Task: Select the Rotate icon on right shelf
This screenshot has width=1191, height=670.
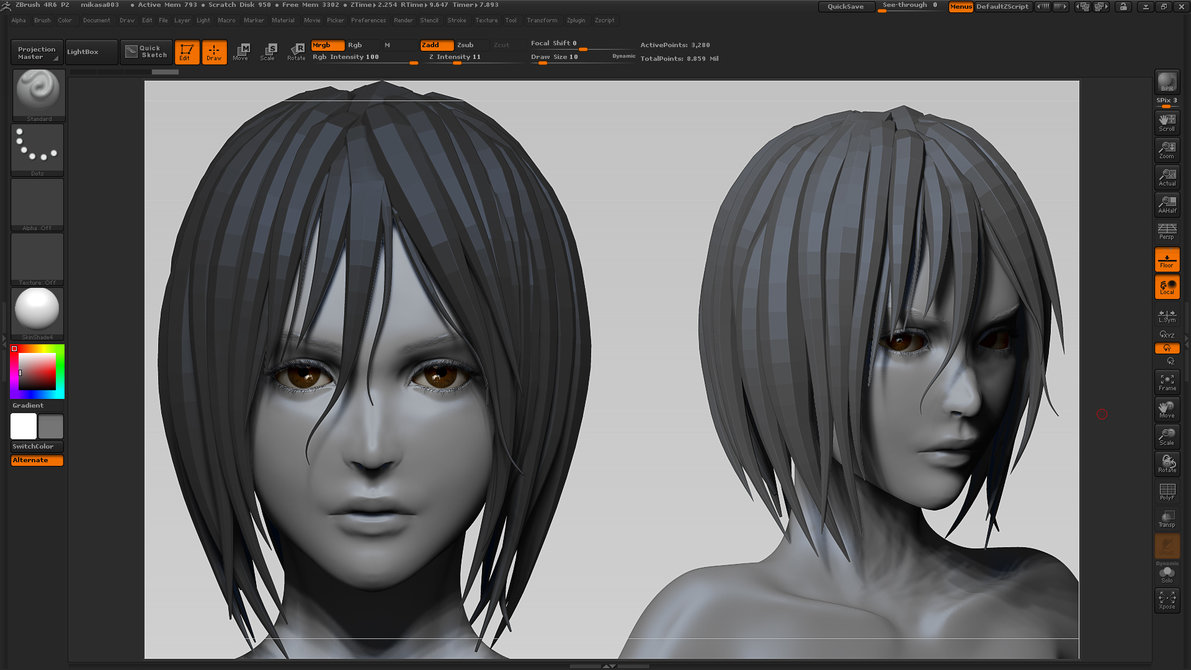Action: click(x=1166, y=463)
